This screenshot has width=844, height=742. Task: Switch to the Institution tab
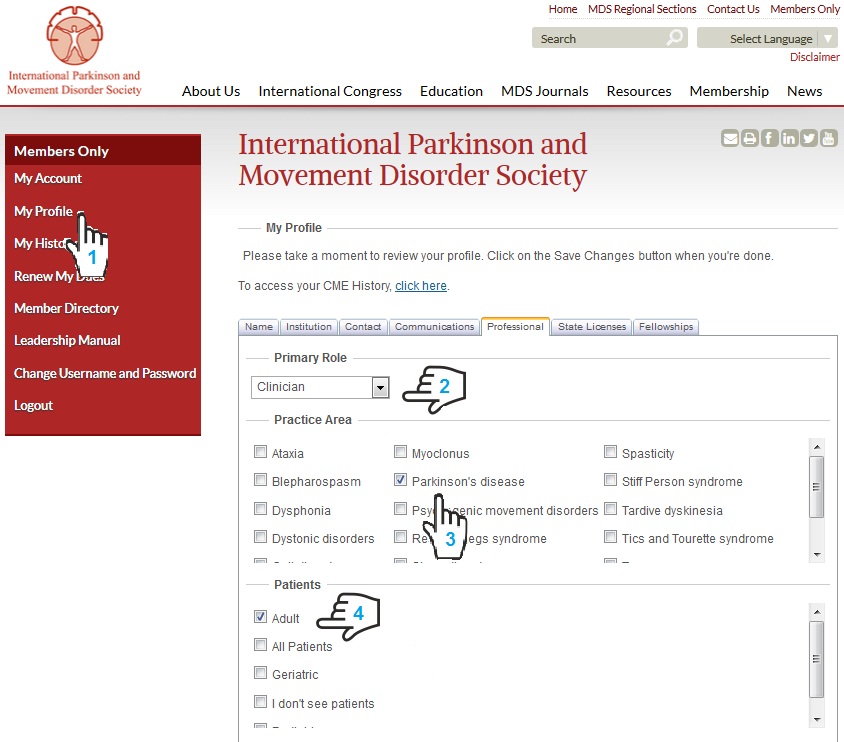308,327
